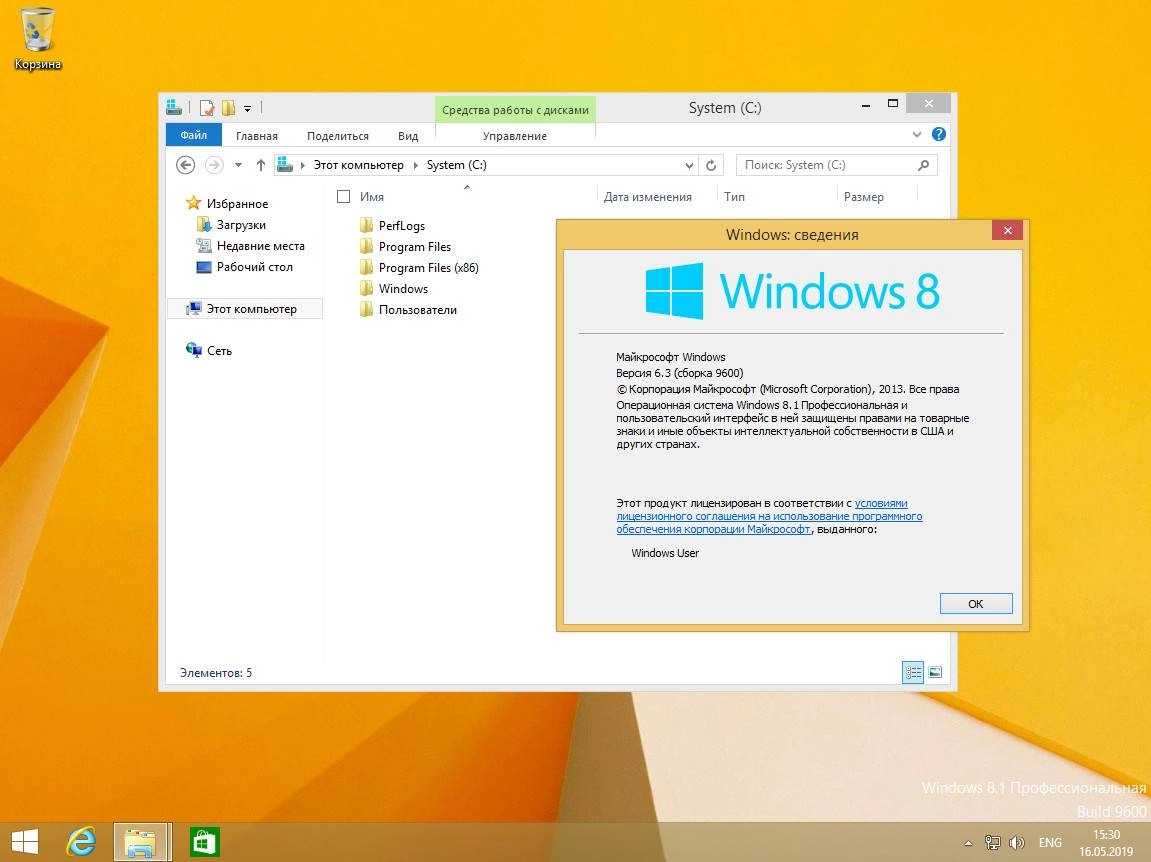
Task: Open Explorer help with the question mark icon
Action: [939, 134]
